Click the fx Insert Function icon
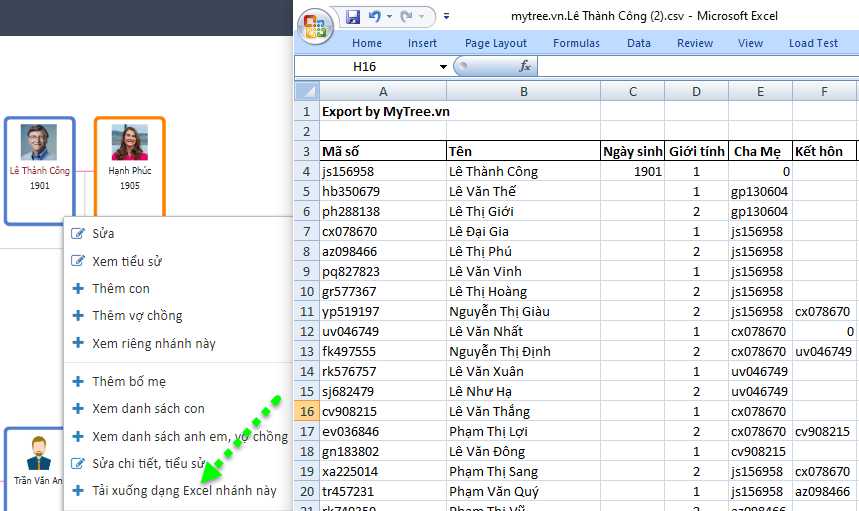The image size is (859, 511). coord(525,66)
